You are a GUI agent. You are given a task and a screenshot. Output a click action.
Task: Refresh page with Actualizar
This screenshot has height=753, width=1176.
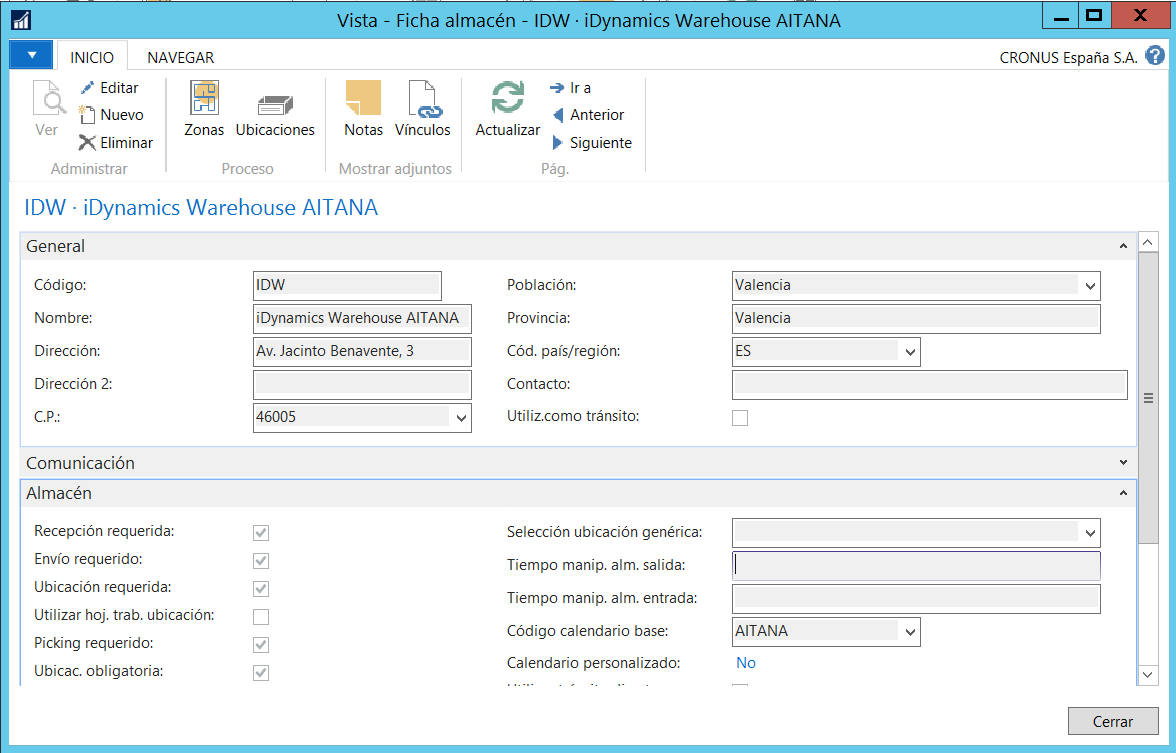coord(508,108)
